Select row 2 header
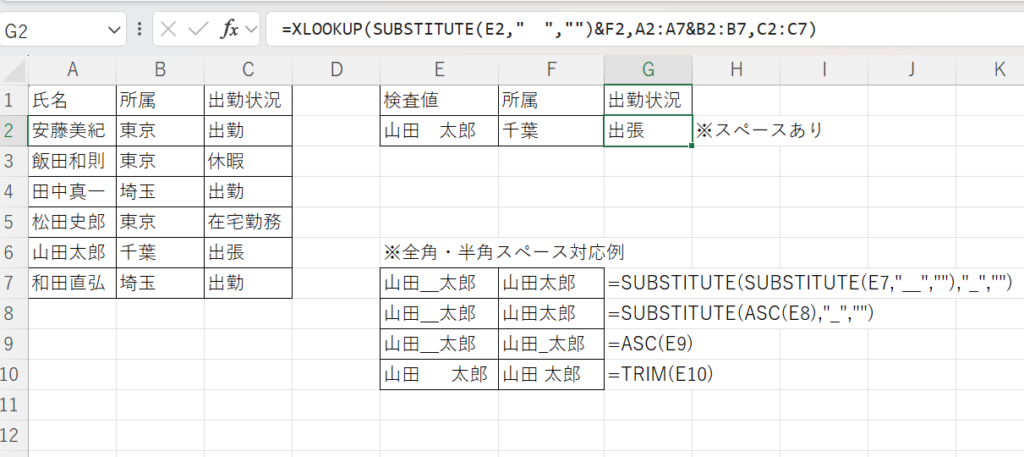 click(x=14, y=131)
